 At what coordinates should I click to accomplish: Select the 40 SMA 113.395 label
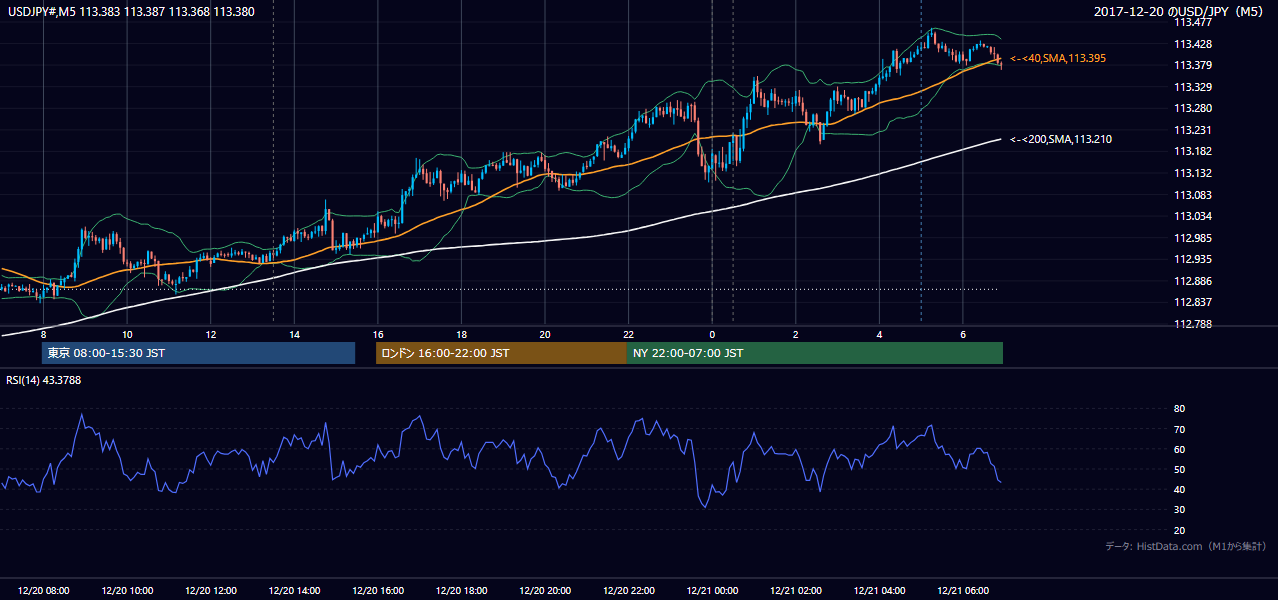1058,59
